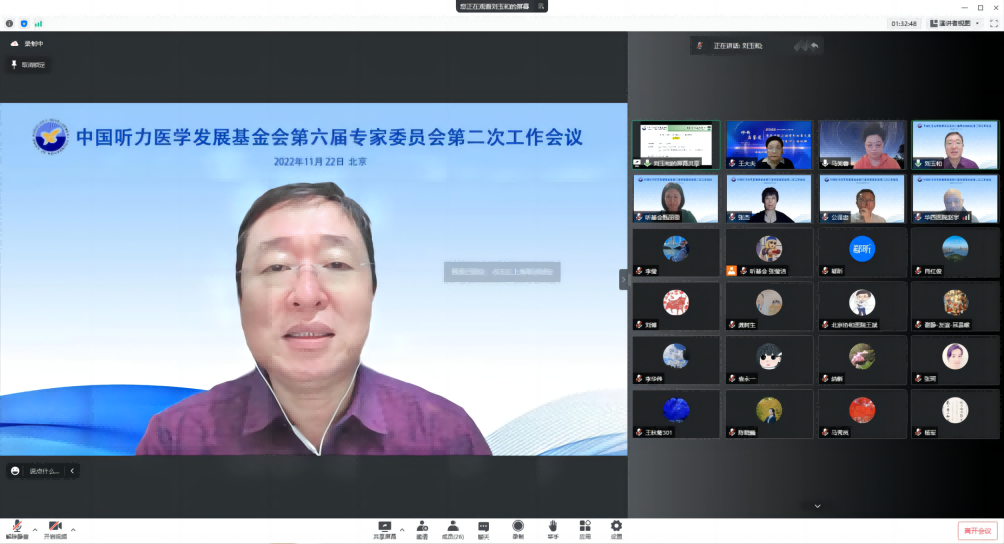Turn on the video camera
This screenshot has width=1004, height=544.
pyautogui.click(x=55, y=527)
